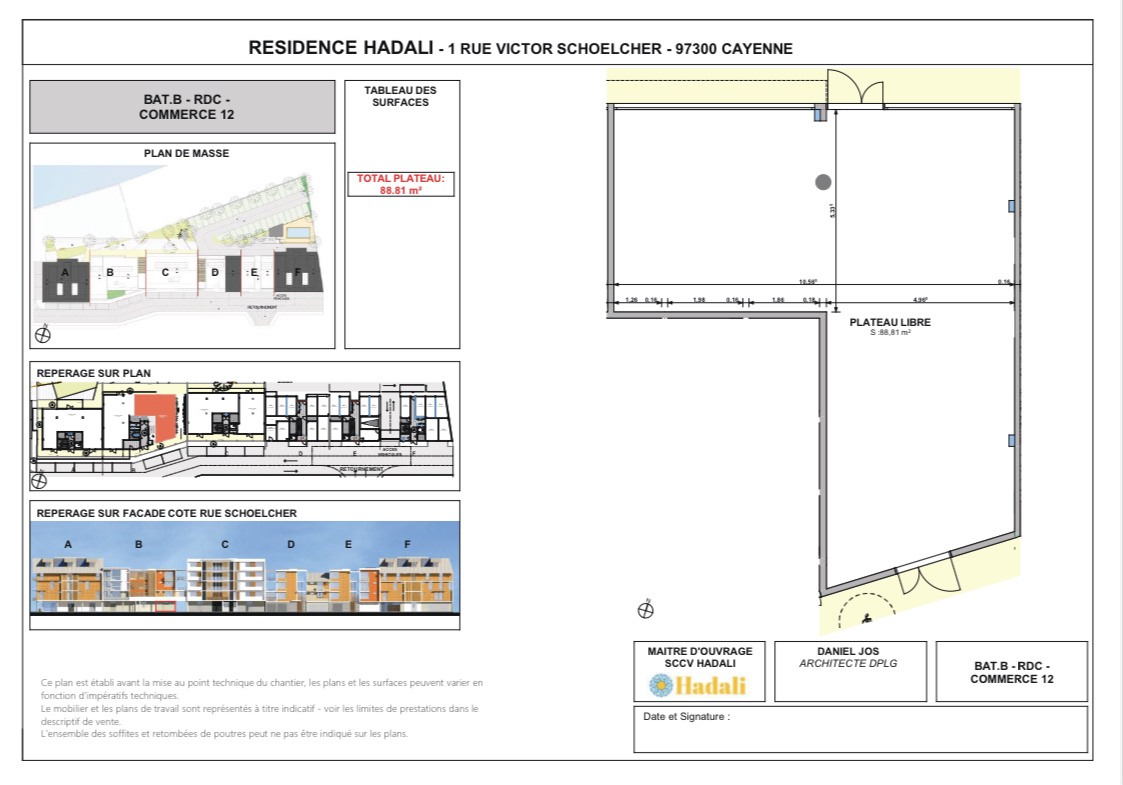
Task: Click the ARCHITECTE DPLG text
Action: (848, 663)
